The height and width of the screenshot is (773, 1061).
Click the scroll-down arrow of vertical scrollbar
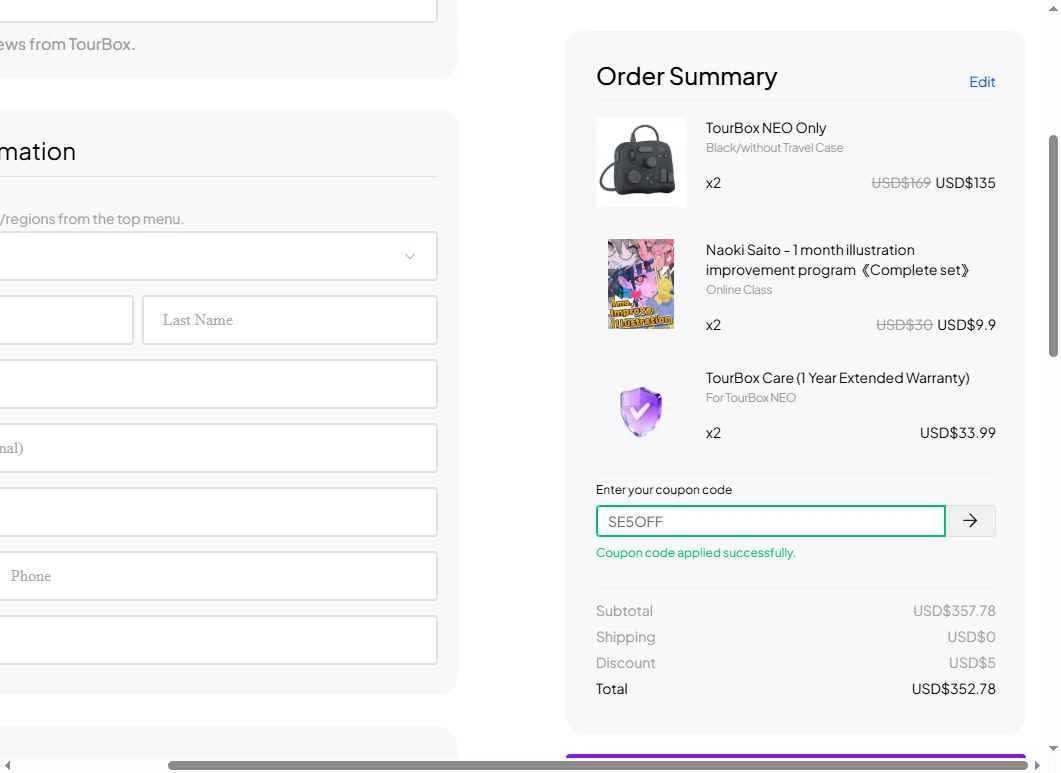click(x=1054, y=749)
